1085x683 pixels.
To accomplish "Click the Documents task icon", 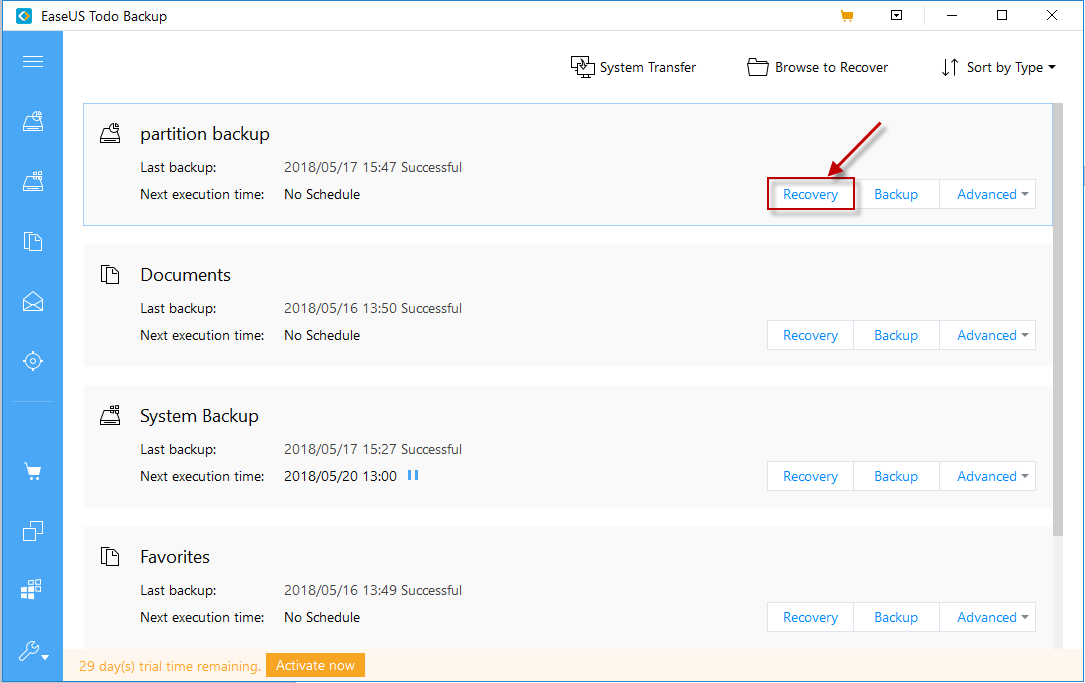I will (x=110, y=274).
